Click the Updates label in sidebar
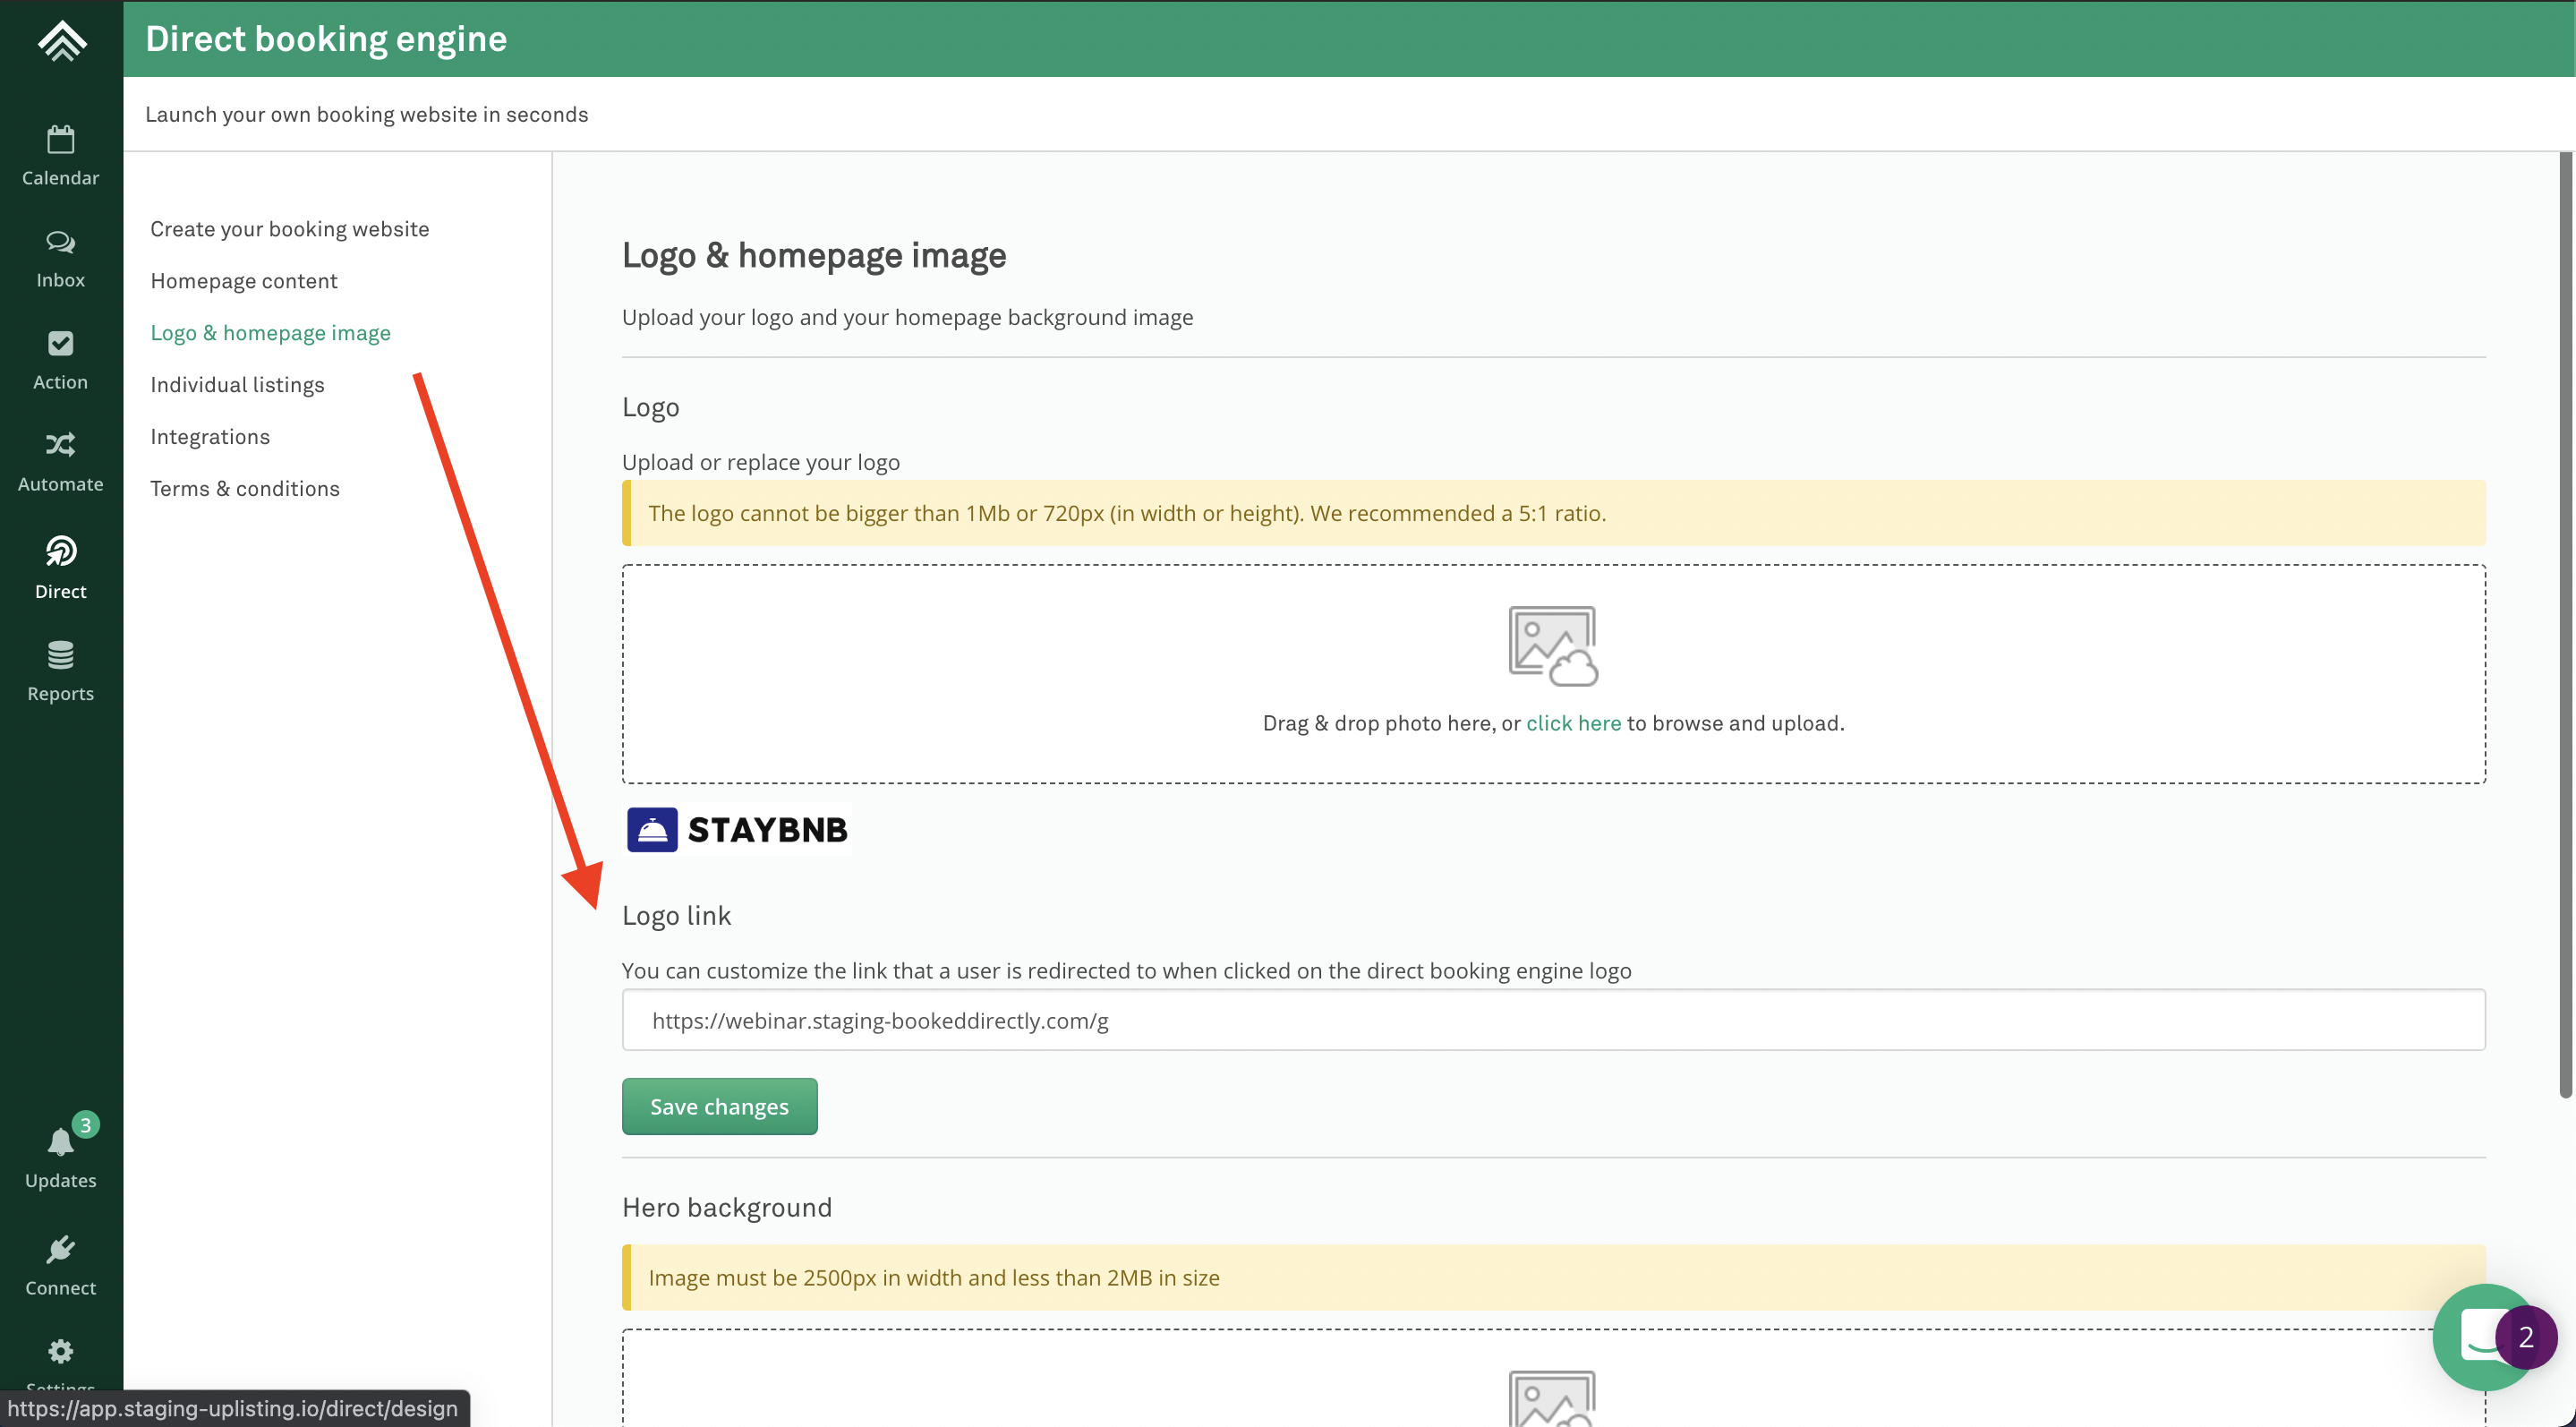 click(x=61, y=1181)
